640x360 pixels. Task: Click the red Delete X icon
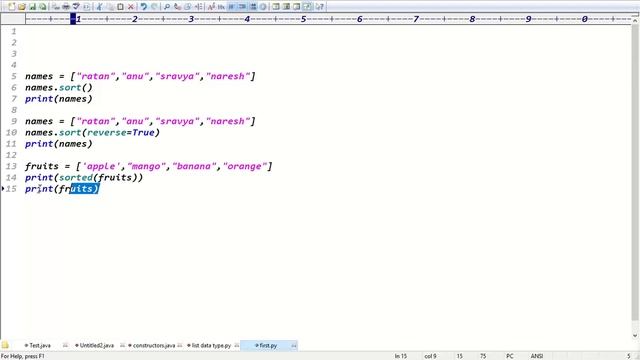point(131,7)
